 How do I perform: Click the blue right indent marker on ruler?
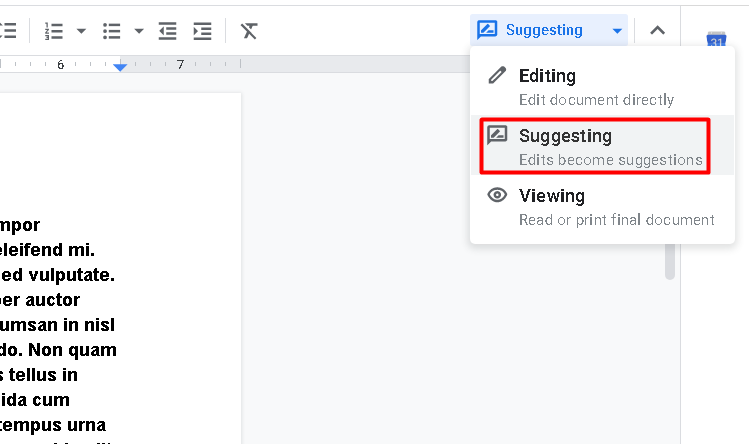(x=120, y=66)
